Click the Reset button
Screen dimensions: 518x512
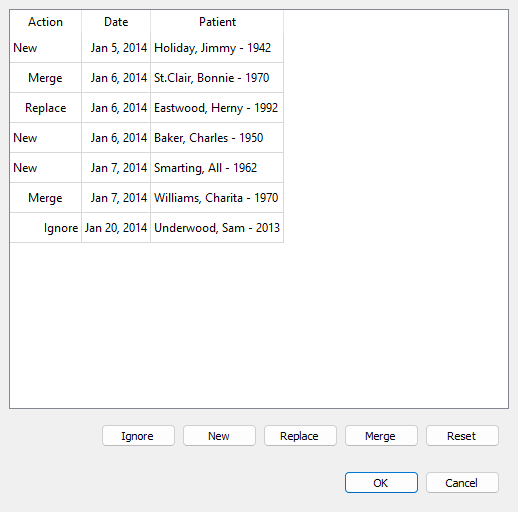[x=462, y=436]
